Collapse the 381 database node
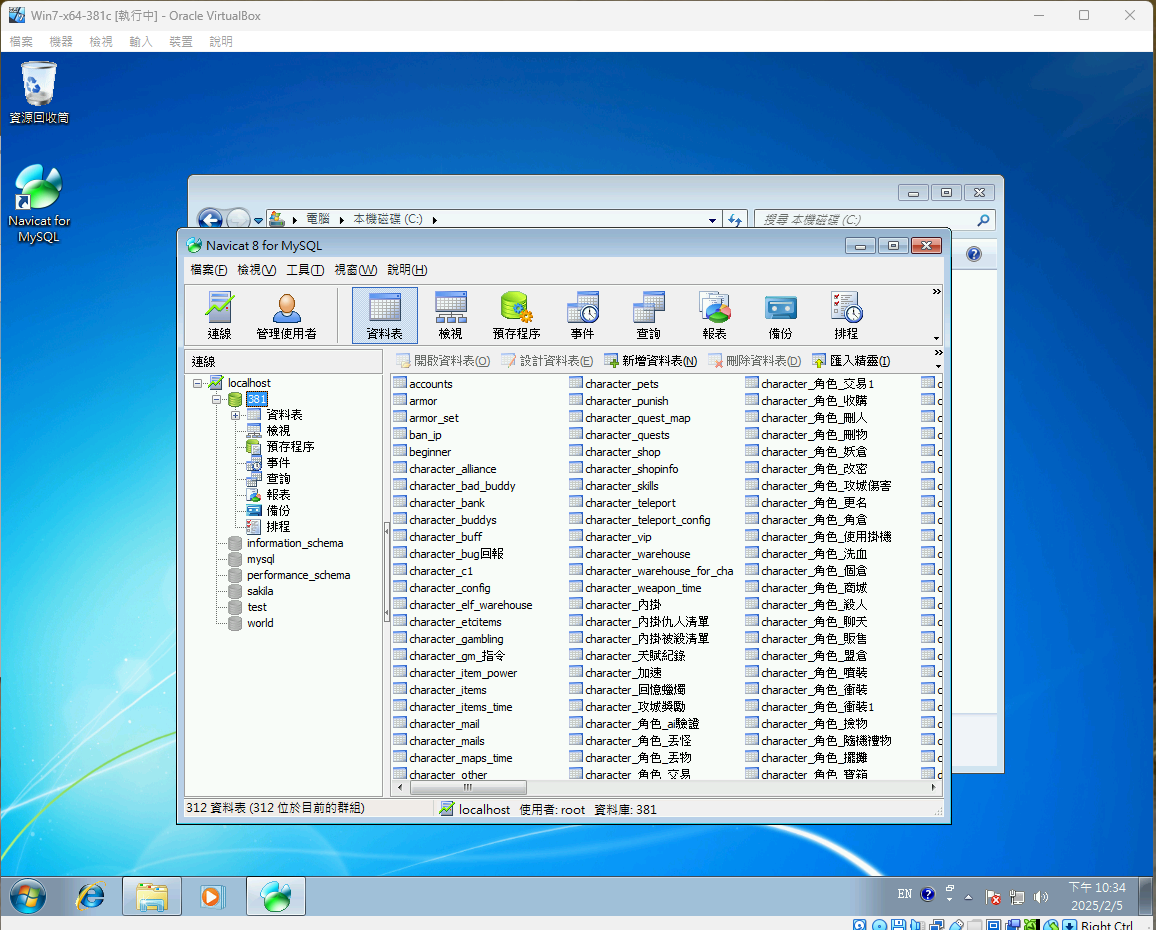This screenshot has width=1156, height=930. (x=217, y=399)
